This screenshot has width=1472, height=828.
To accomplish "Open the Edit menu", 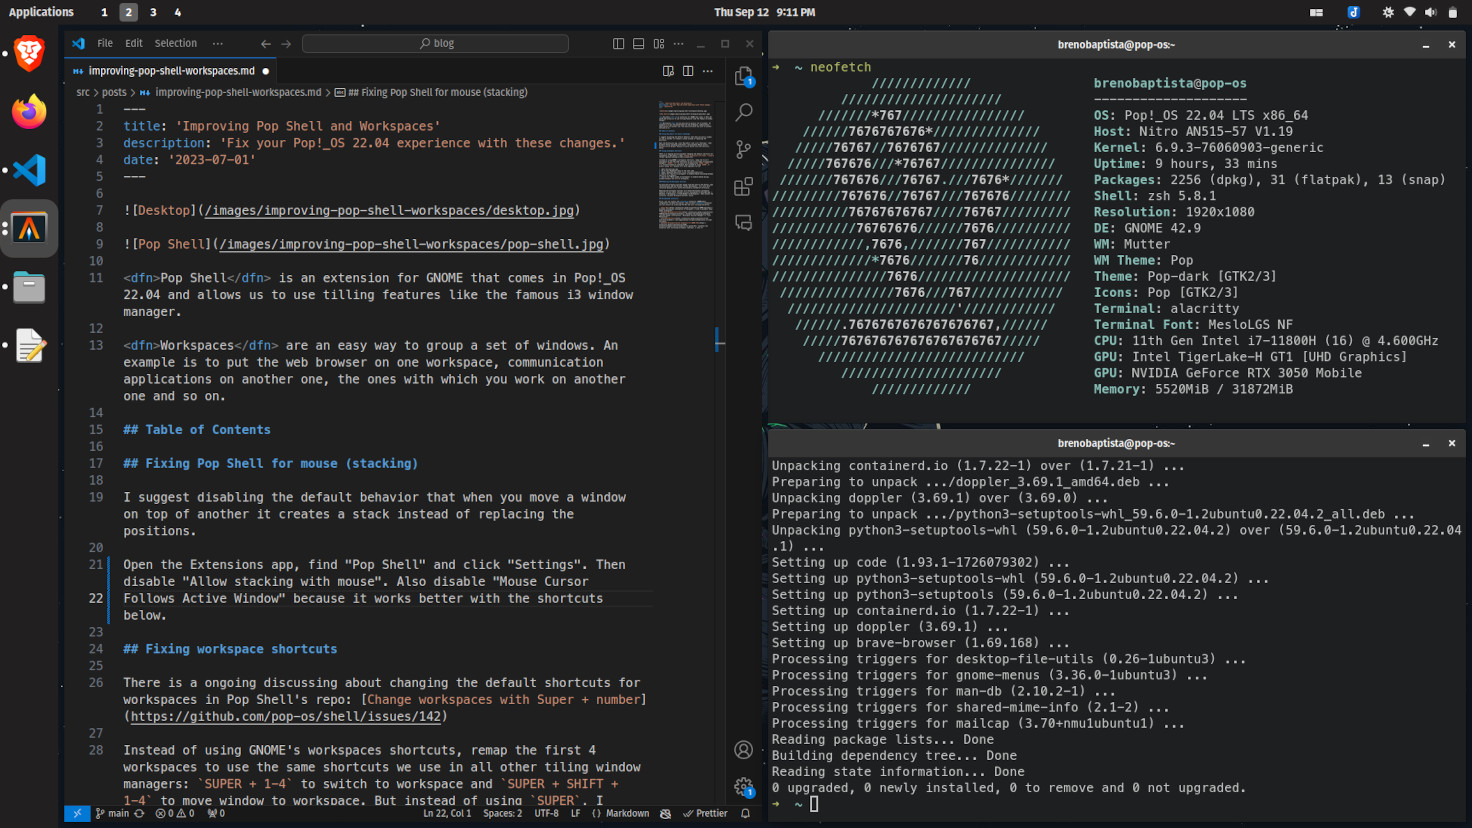I will point(134,44).
